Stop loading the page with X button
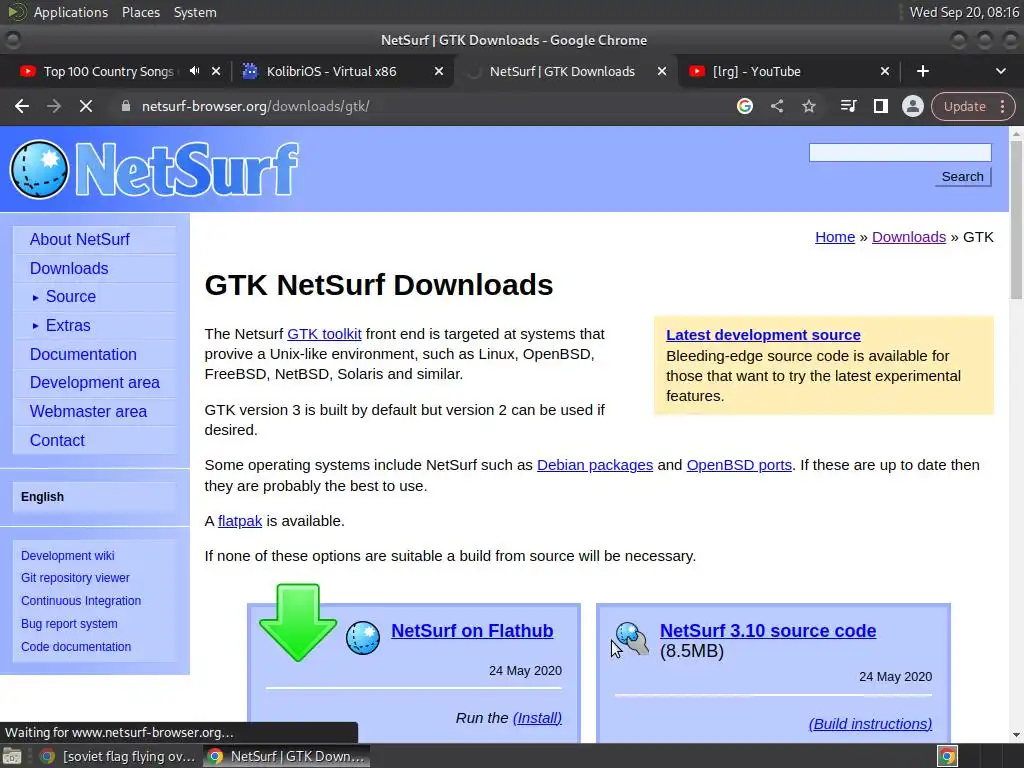This screenshot has height=768, width=1024. point(86,106)
